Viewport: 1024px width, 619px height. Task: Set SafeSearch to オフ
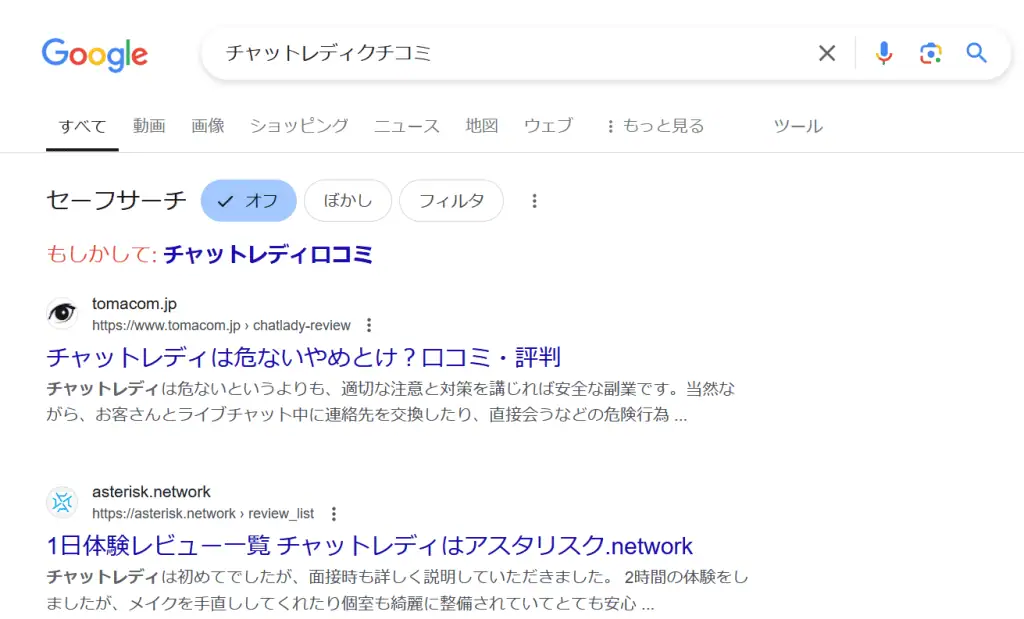point(249,200)
